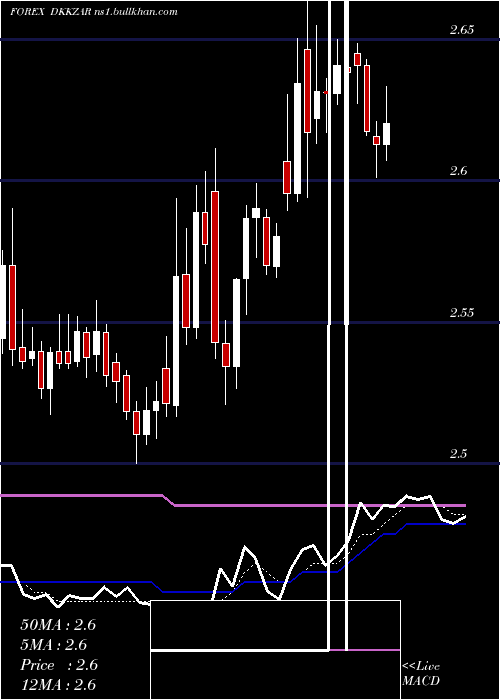This screenshot has width=500, height=700.
Task: Click the FOREX DKKZAR chart title
Action: (x=94, y=11)
